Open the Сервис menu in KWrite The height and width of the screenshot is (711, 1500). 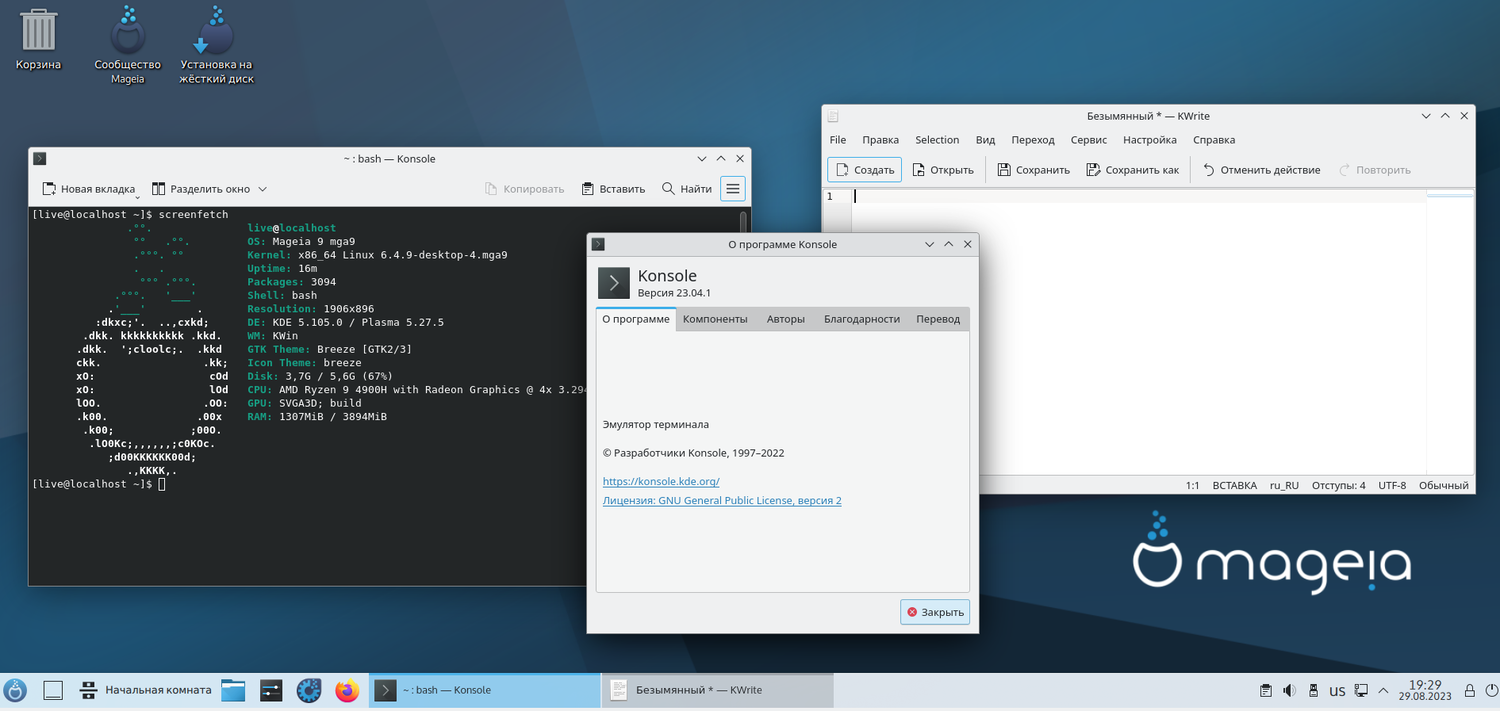[1088, 140]
